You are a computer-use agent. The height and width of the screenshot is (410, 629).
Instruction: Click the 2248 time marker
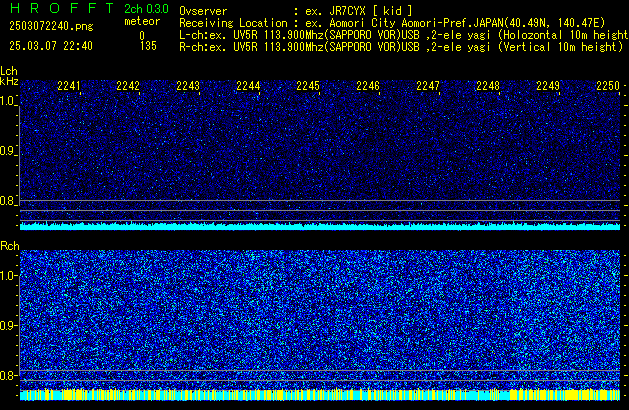(488, 86)
